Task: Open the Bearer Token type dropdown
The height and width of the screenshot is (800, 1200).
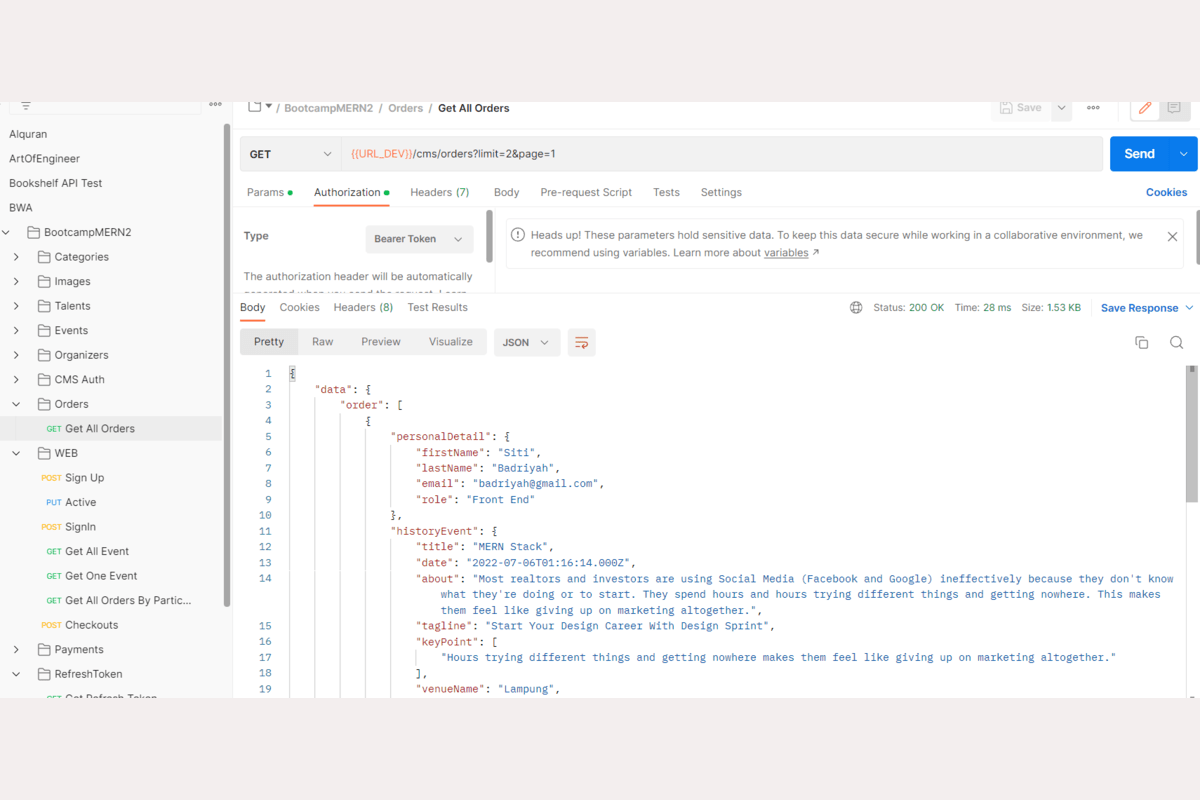Action: tap(418, 239)
